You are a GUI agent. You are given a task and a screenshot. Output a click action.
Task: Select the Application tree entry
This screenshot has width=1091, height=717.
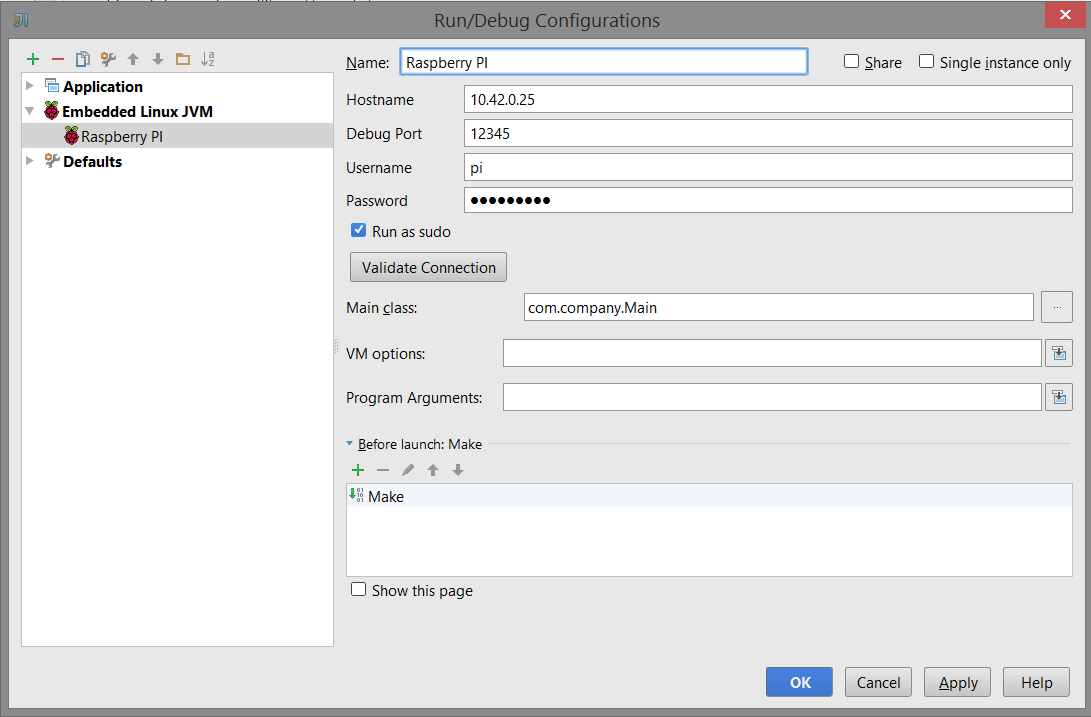pyautogui.click(x=103, y=86)
